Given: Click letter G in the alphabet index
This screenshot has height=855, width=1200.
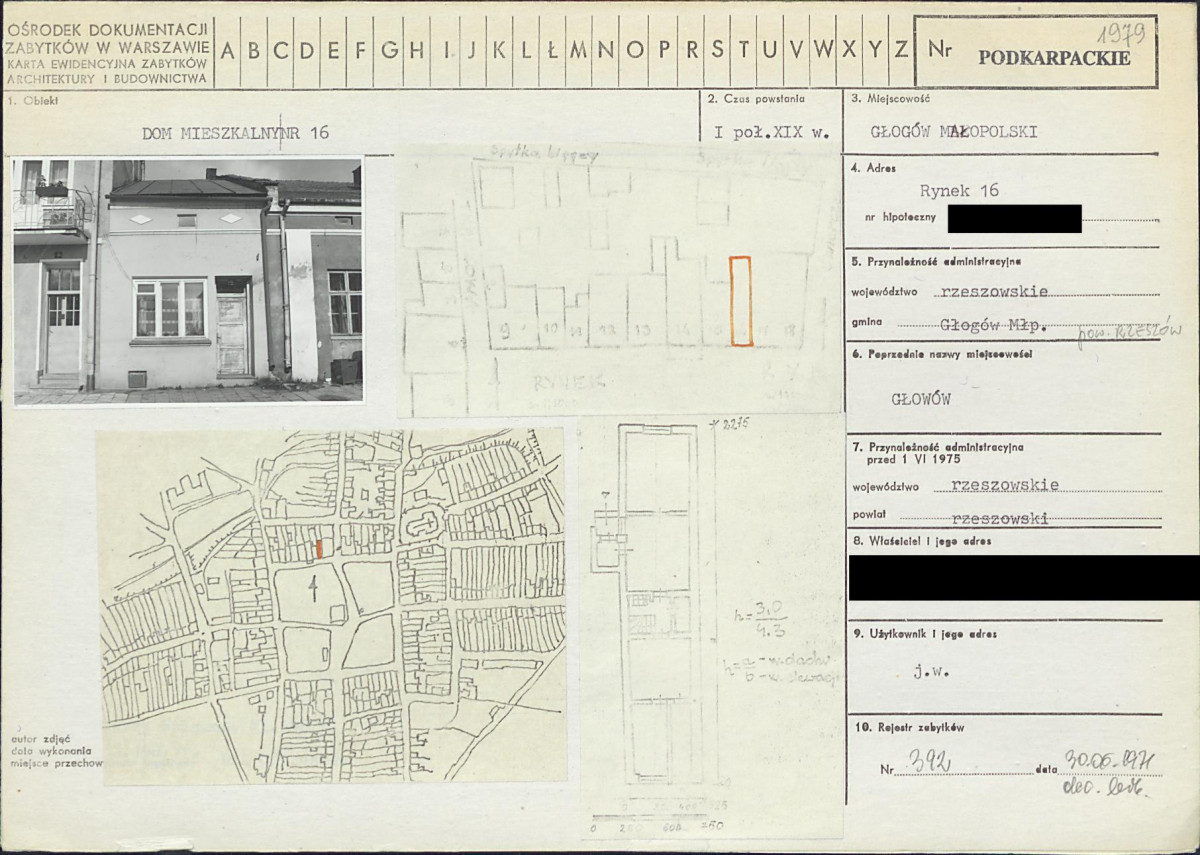Looking at the screenshot, I should point(389,50).
